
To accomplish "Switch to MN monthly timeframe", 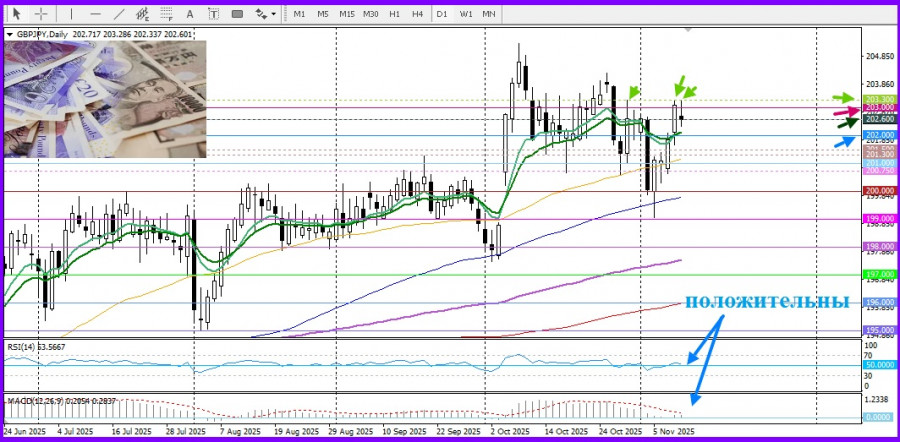I will 488,14.
